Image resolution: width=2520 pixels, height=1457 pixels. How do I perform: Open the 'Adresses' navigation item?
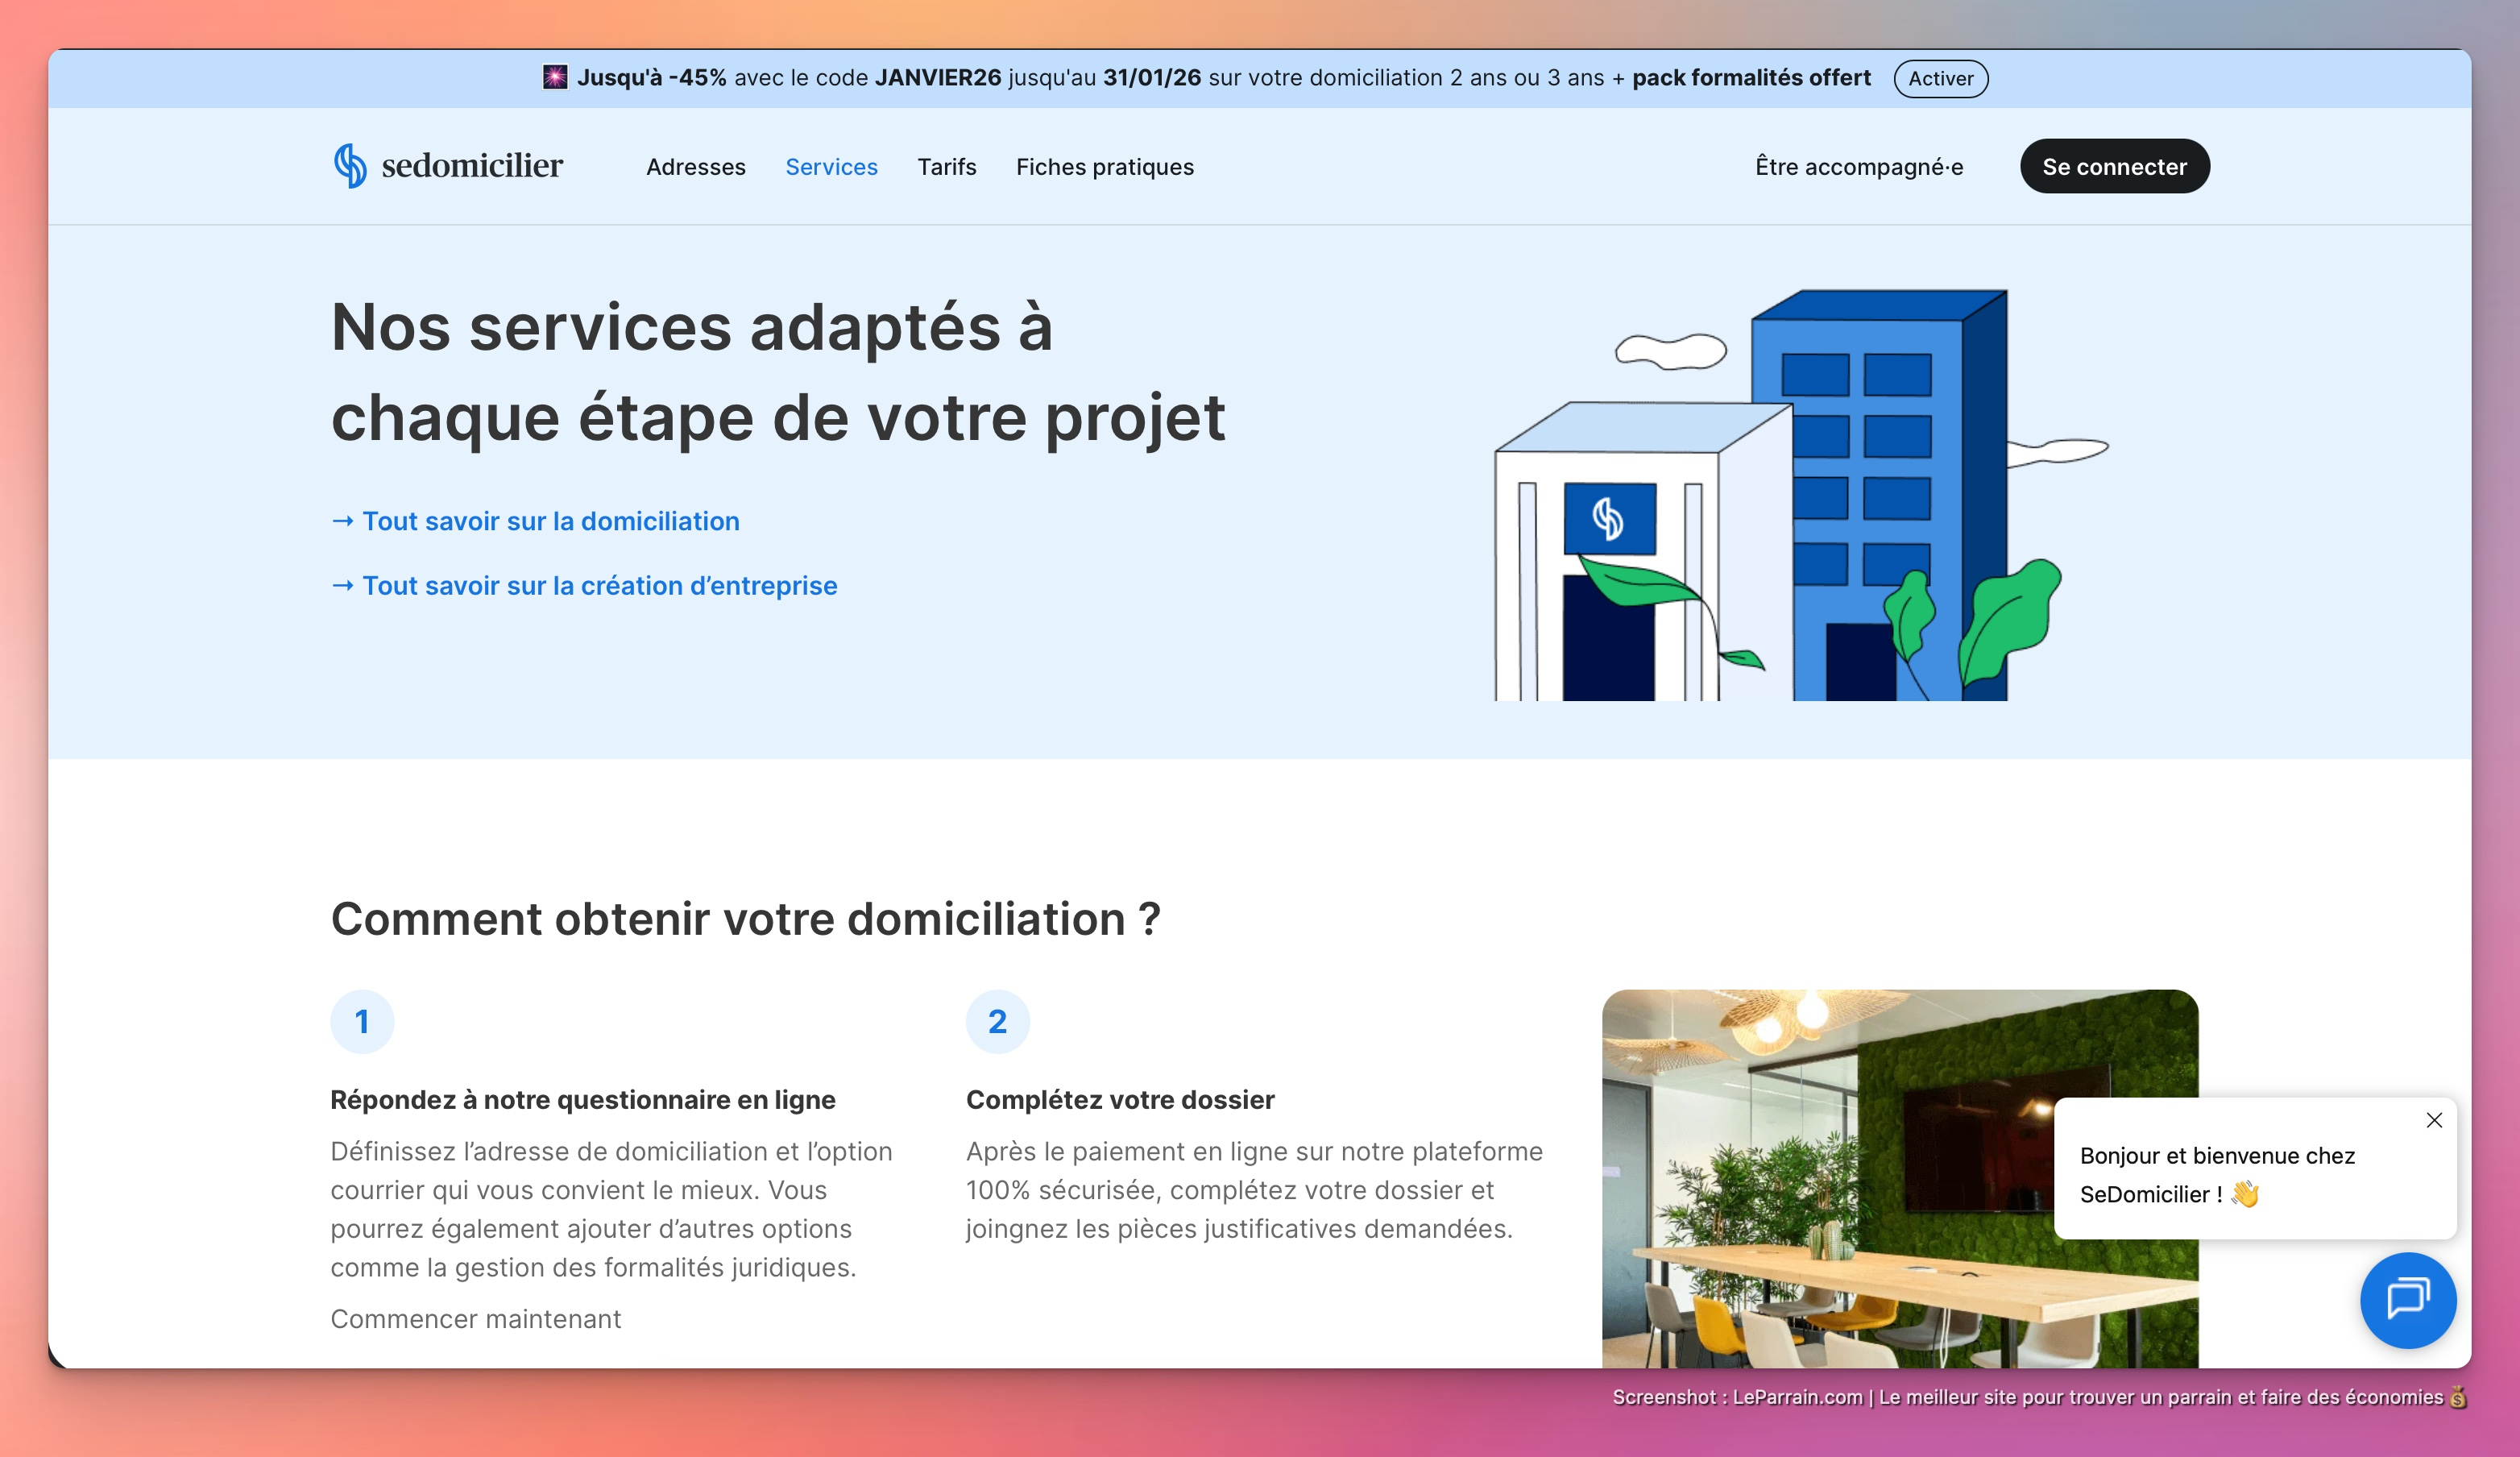coord(696,167)
